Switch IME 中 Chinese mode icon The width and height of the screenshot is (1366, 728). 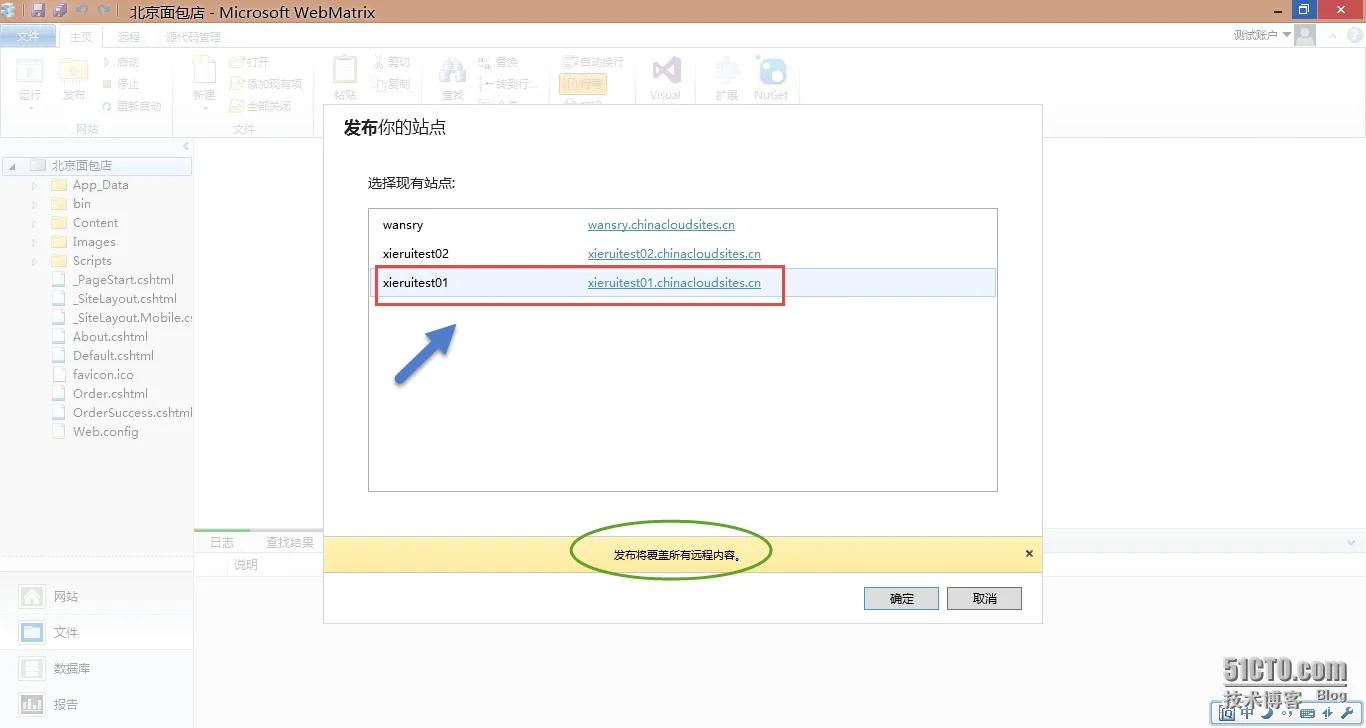[1248, 713]
